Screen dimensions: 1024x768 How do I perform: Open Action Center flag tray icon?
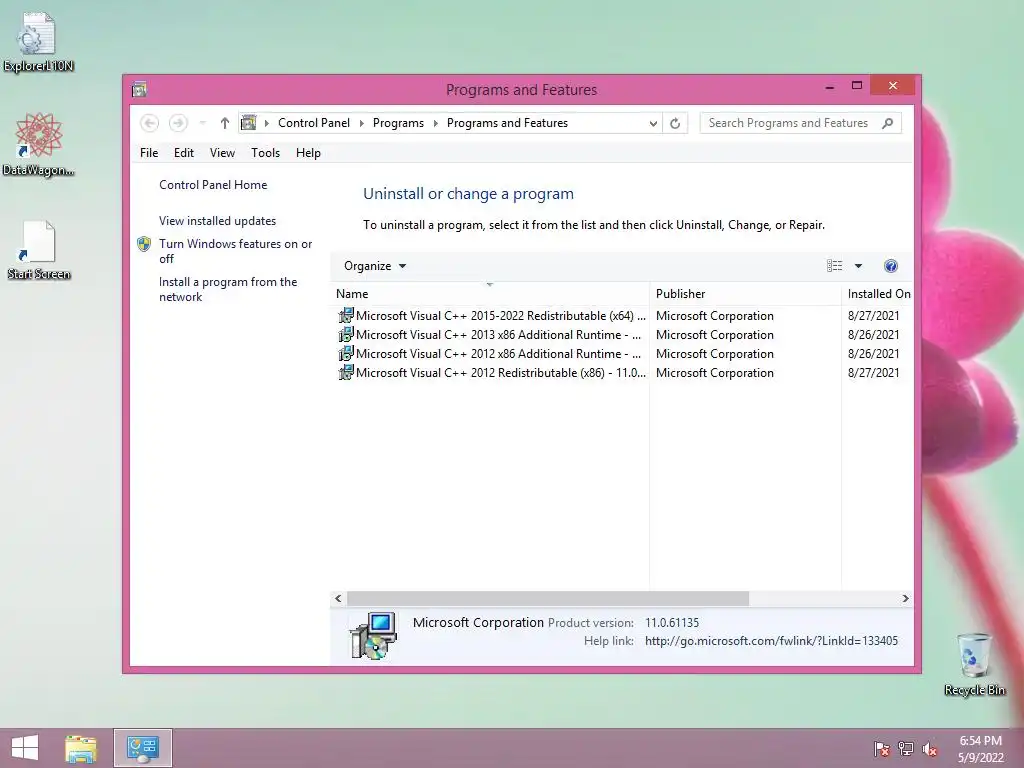coord(881,748)
